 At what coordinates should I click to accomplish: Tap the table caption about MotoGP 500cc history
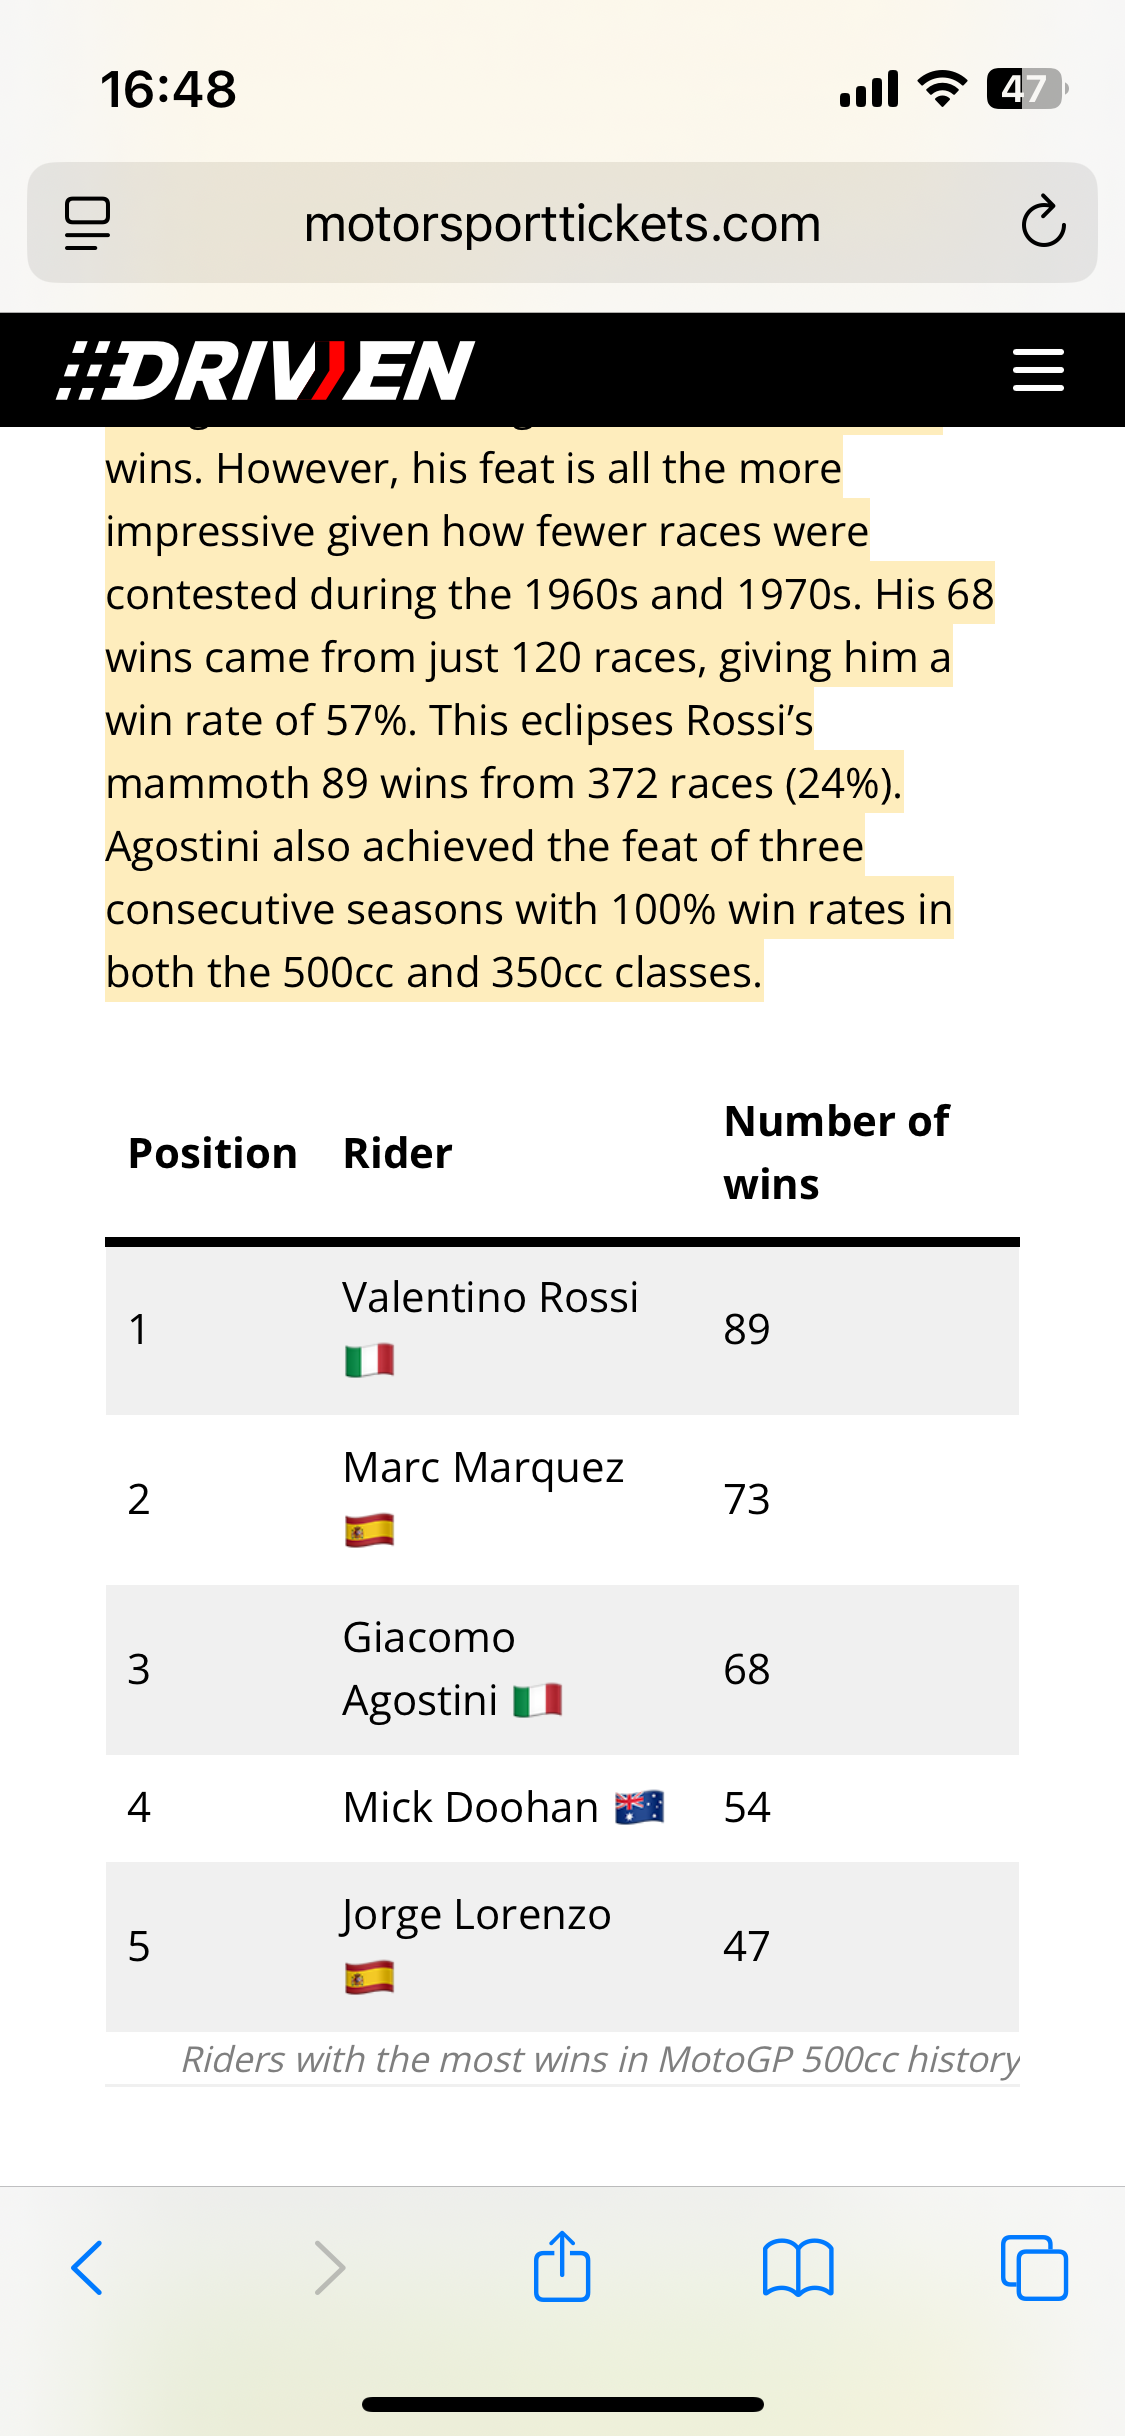point(600,2060)
